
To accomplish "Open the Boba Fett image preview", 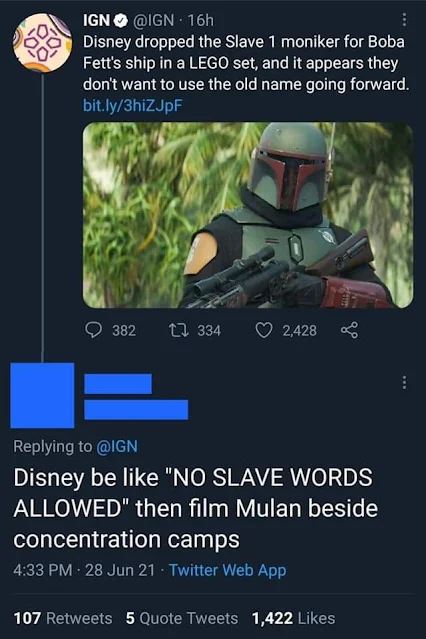I will click(x=248, y=215).
